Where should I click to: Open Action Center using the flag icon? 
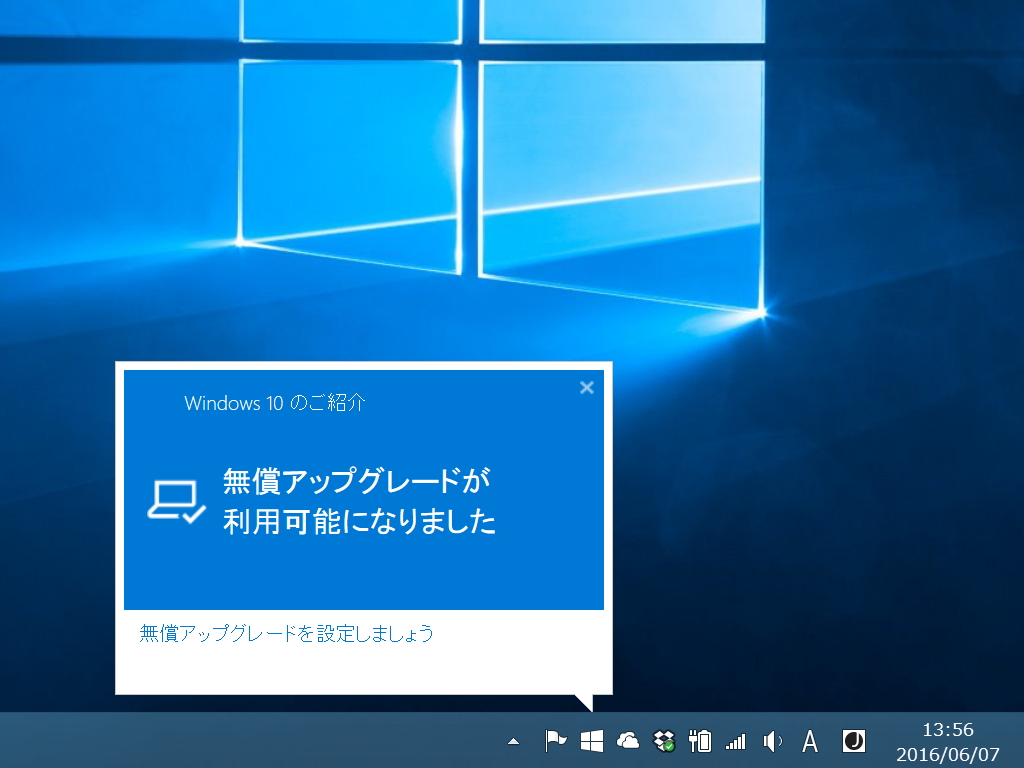[556, 741]
